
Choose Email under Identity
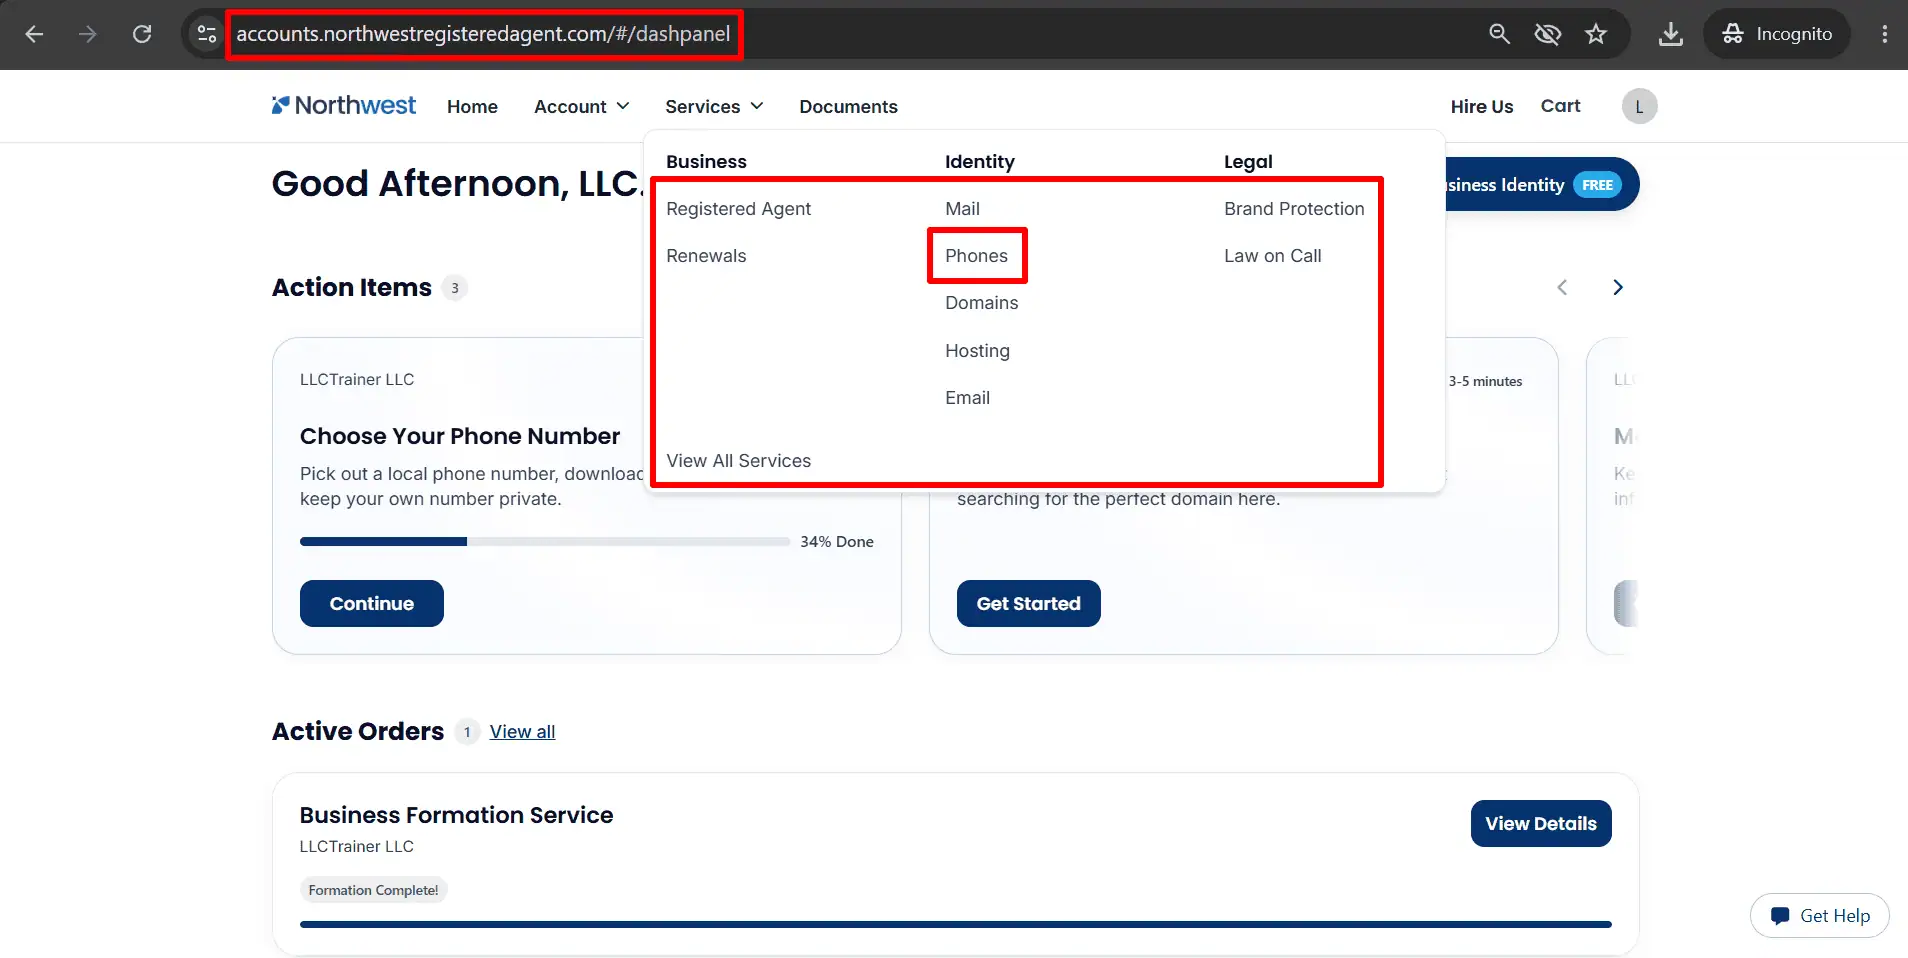967,398
